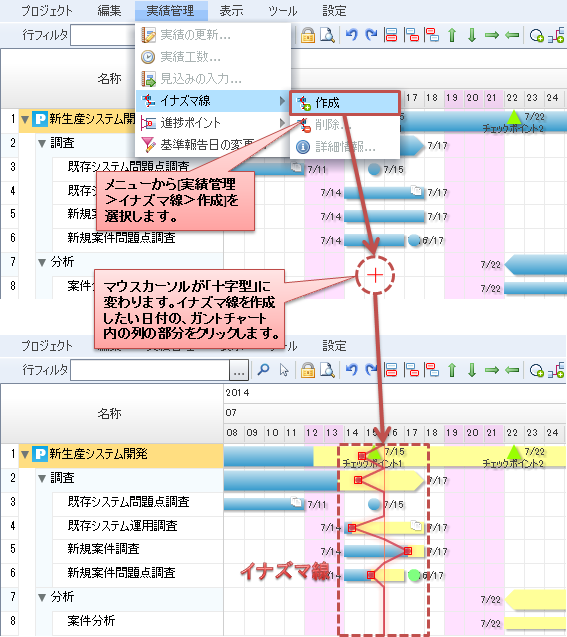Click チェックポイント2 green triangle in bottom chart
567x637 pixels.
click(x=514, y=452)
